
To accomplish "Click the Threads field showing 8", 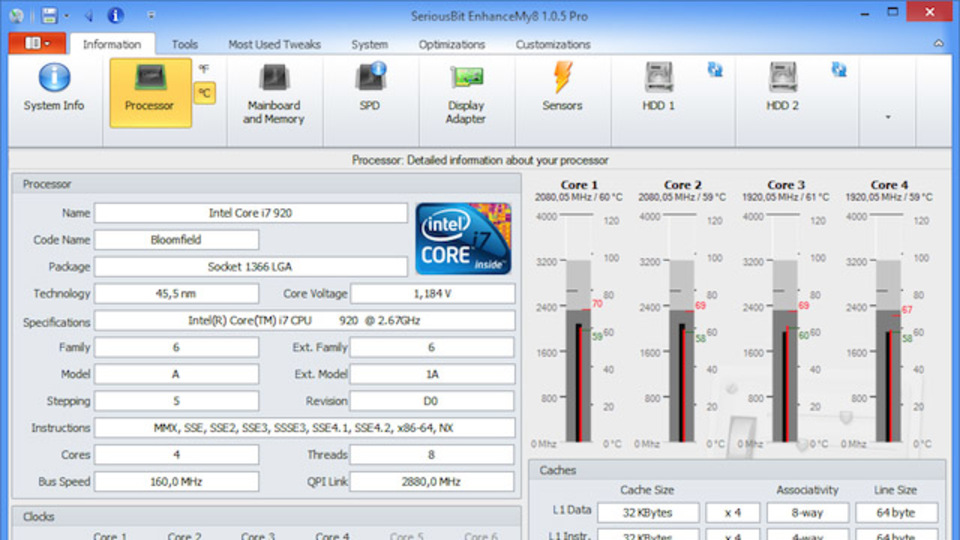I will (x=432, y=455).
